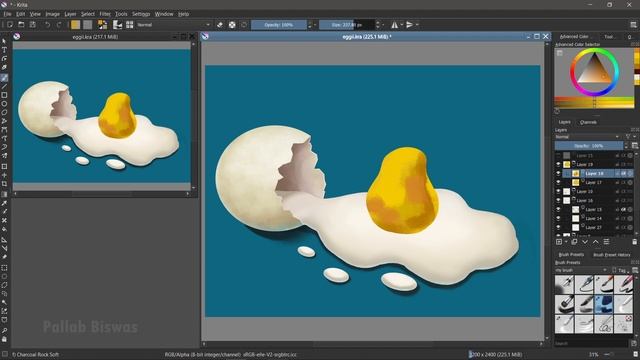Viewport: 640px width, 360px height.
Task: Open the brush preset tag dropdown
Action: point(581,270)
